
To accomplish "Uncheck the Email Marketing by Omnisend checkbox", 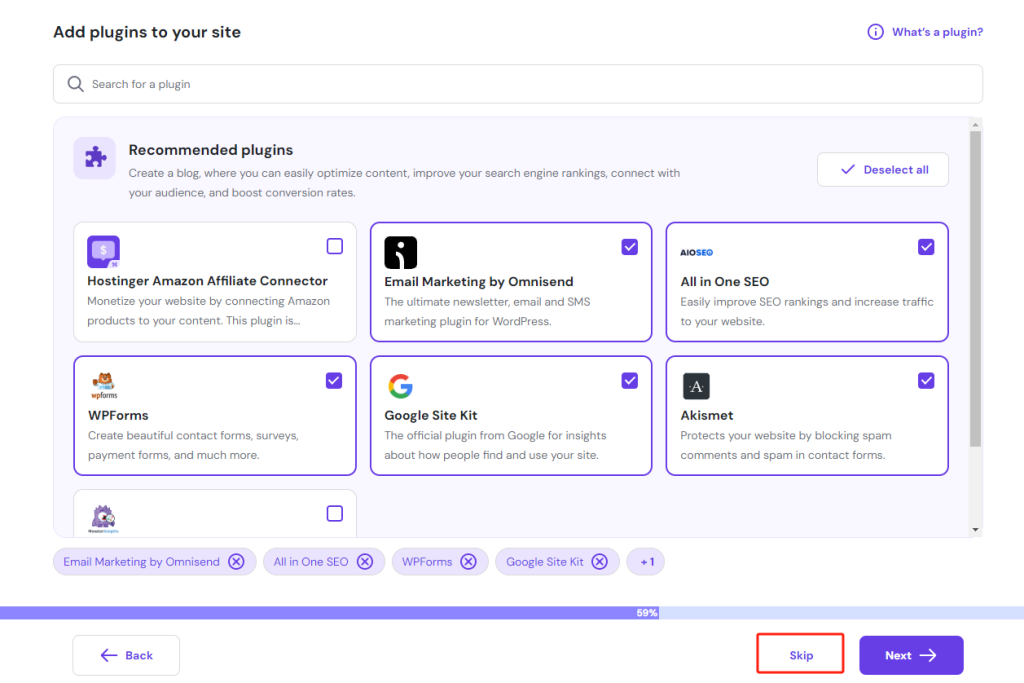I will click(629, 246).
